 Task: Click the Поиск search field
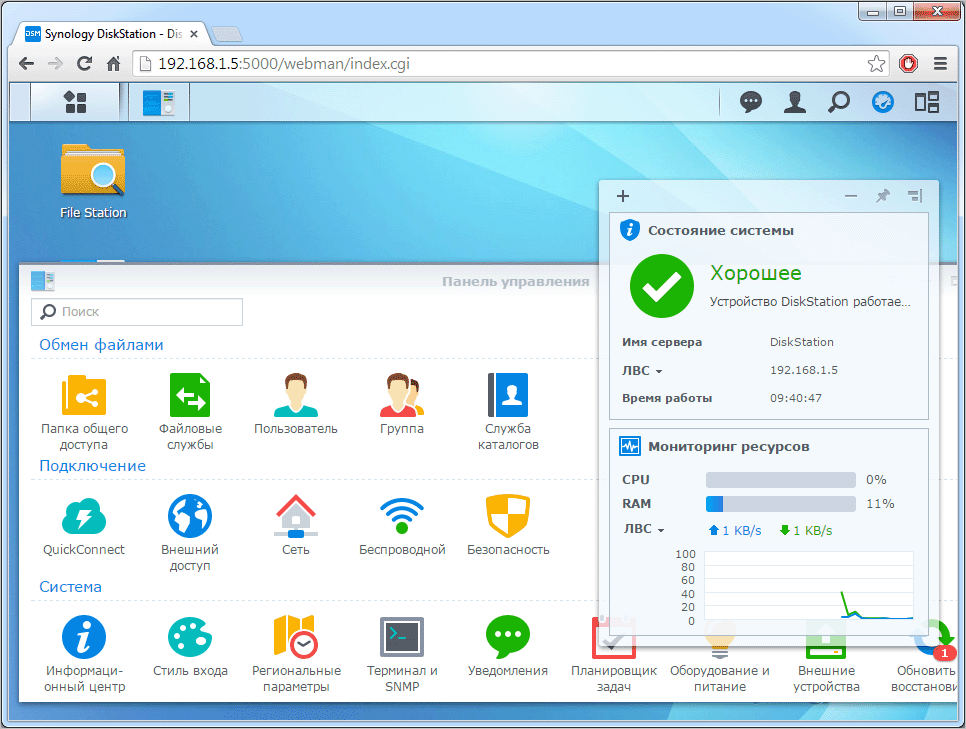[x=137, y=312]
